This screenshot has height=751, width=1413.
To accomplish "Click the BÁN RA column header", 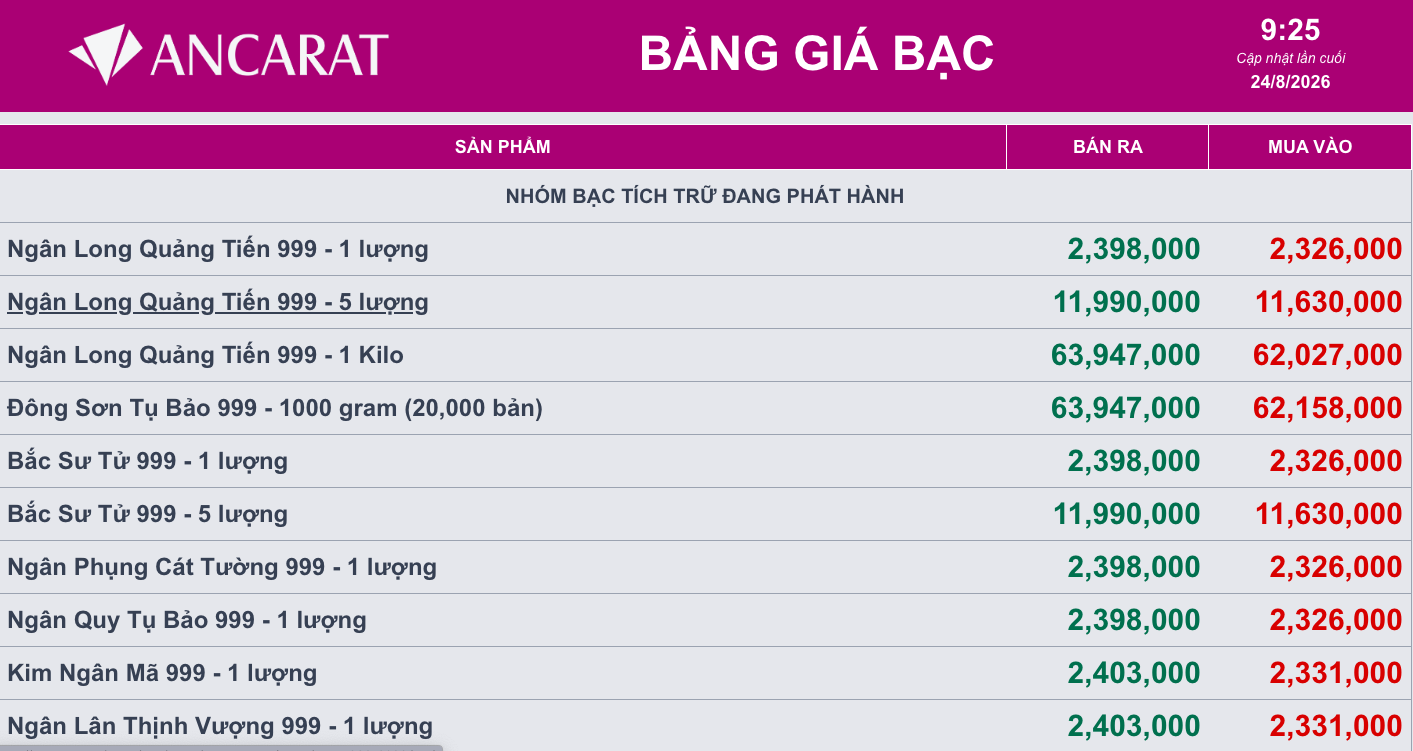I will click(x=1108, y=147).
